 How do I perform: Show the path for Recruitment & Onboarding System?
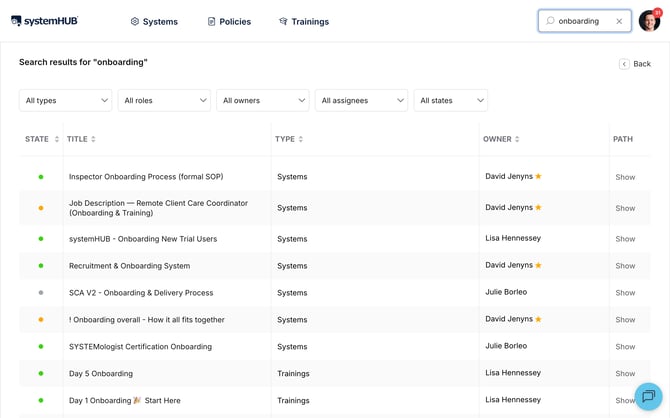click(625, 266)
